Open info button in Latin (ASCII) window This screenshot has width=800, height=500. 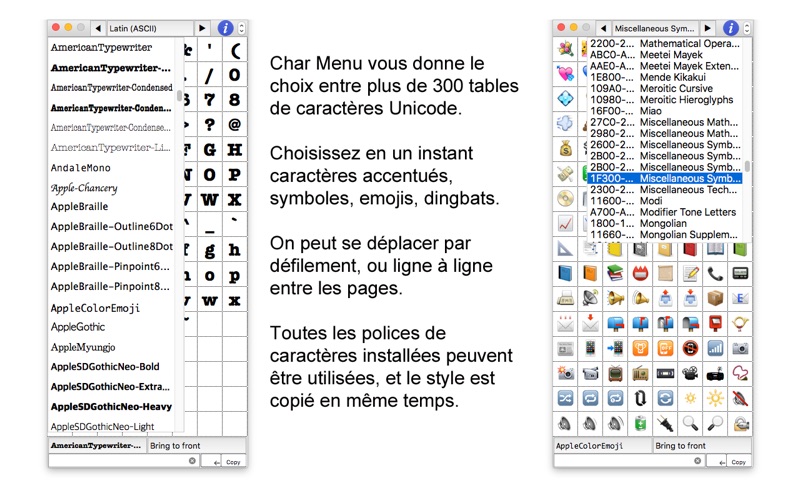pyautogui.click(x=226, y=28)
